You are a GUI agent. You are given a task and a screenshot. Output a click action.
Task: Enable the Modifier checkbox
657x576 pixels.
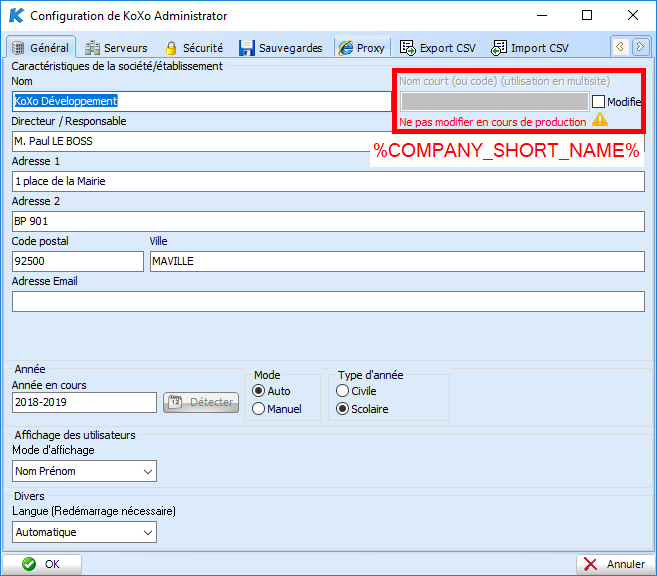(598, 101)
